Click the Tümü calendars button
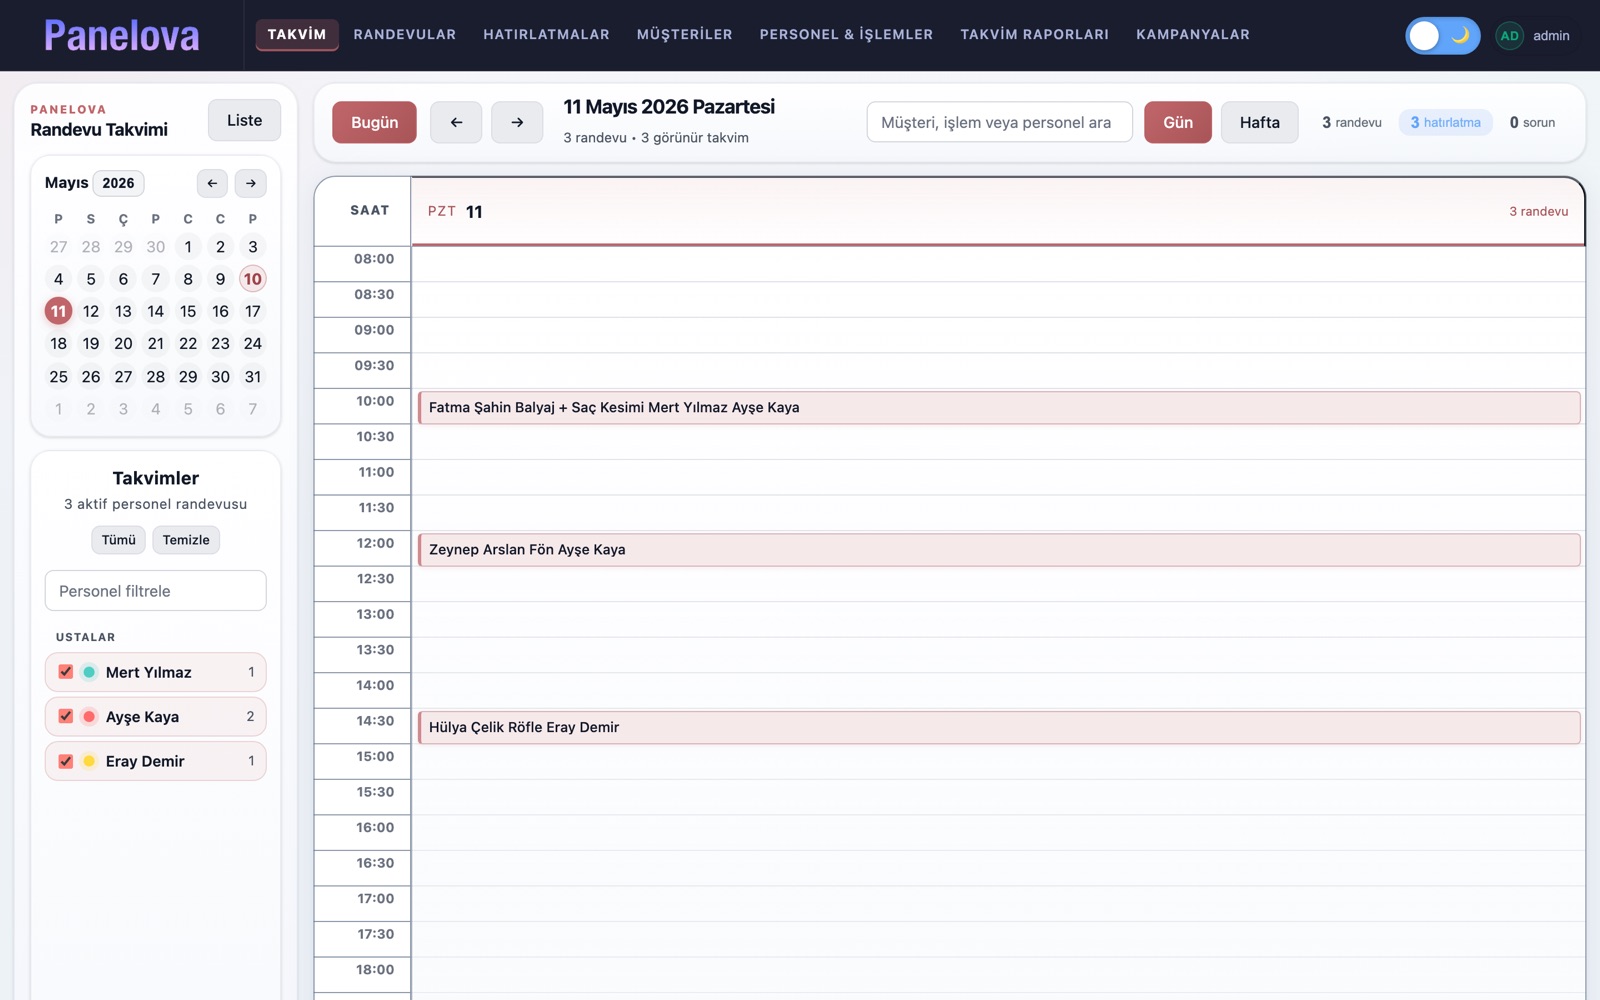The height and width of the screenshot is (1000, 1600). (119, 540)
